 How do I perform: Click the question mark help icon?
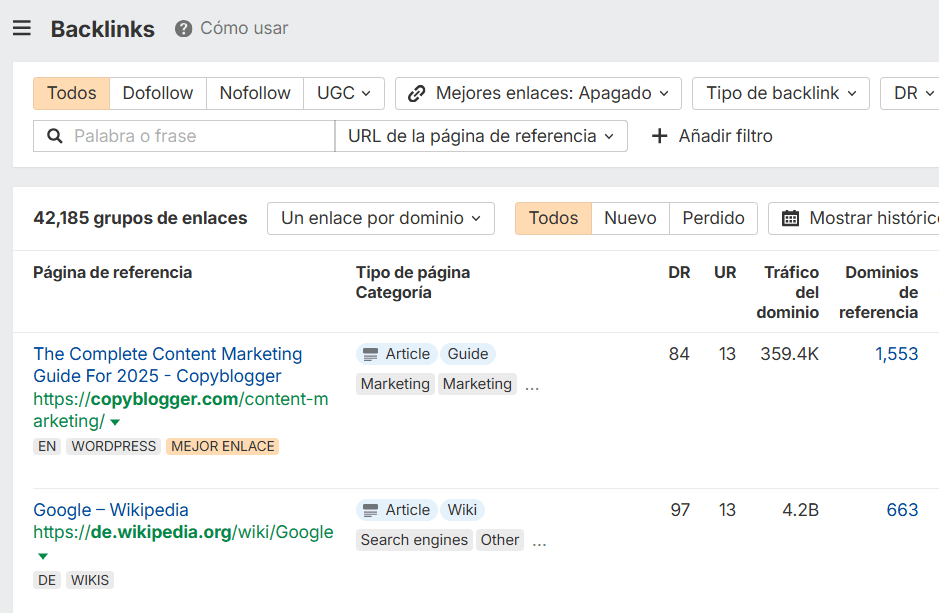[183, 29]
